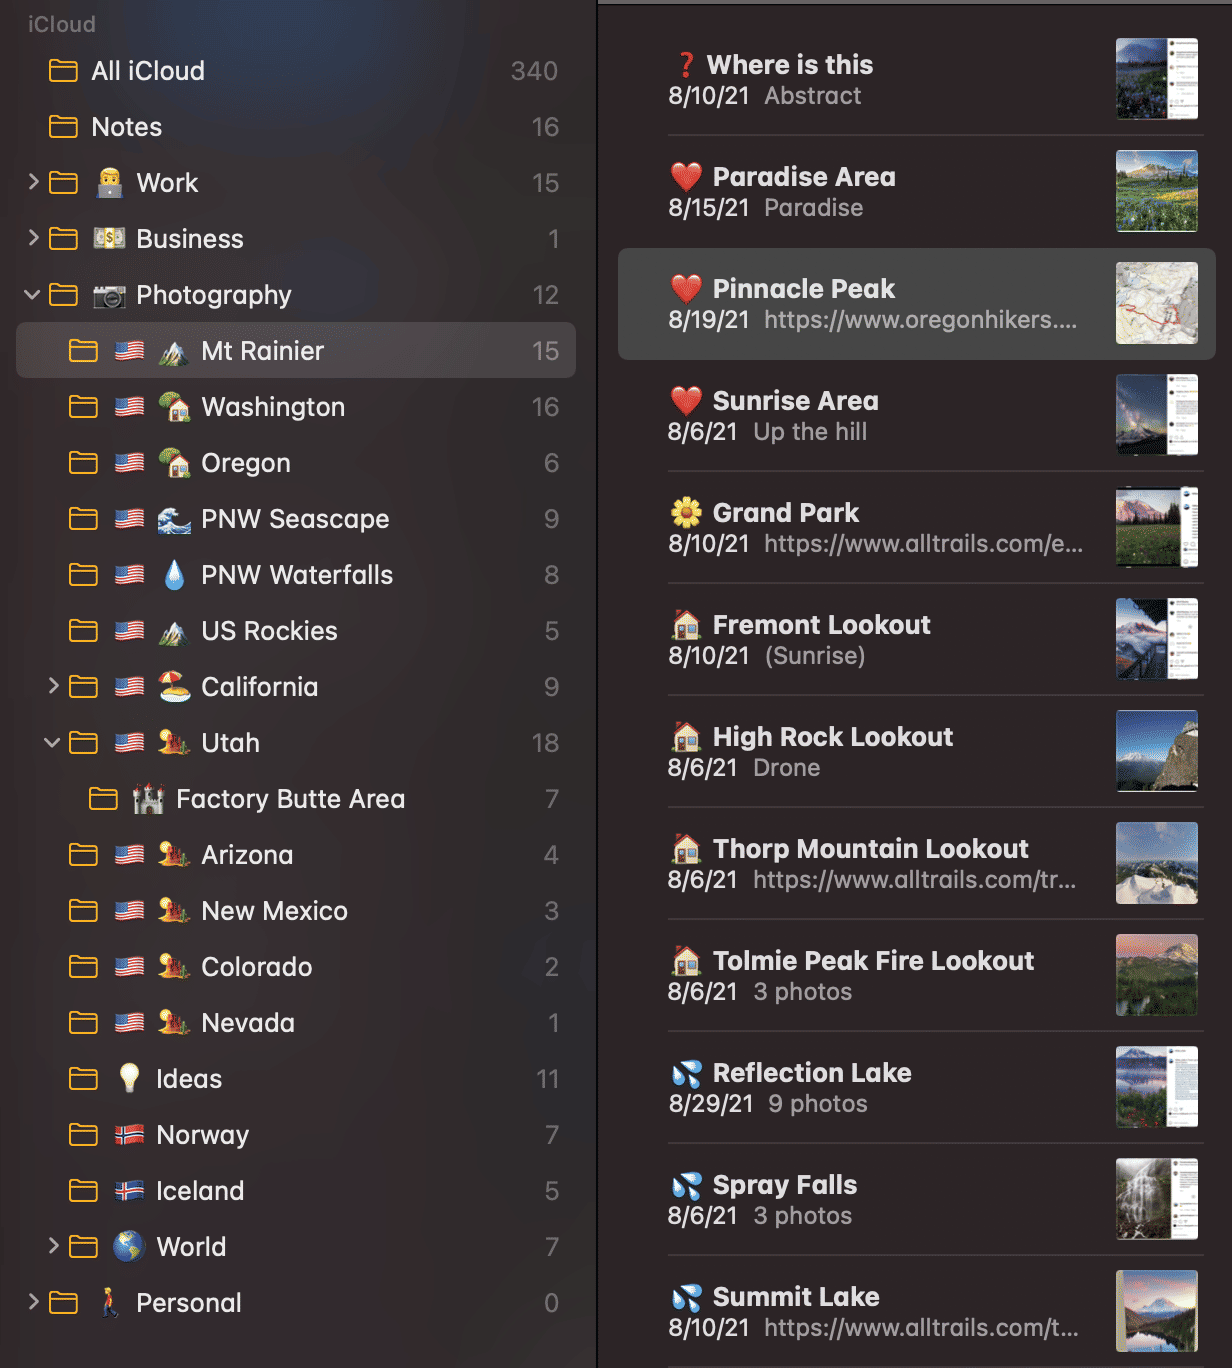Click the US Rockies mountain emoji icon
The width and height of the screenshot is (1232, 1368).
tap(174, 631)
